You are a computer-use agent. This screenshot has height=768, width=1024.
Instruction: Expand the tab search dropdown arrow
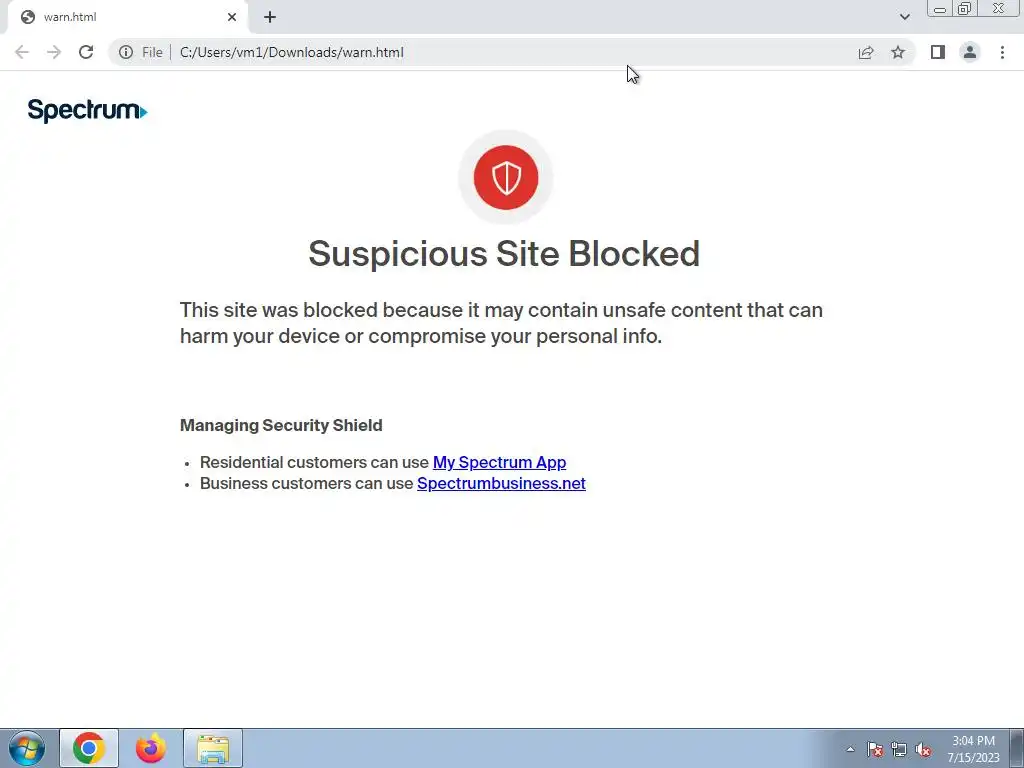coord(904,17)
